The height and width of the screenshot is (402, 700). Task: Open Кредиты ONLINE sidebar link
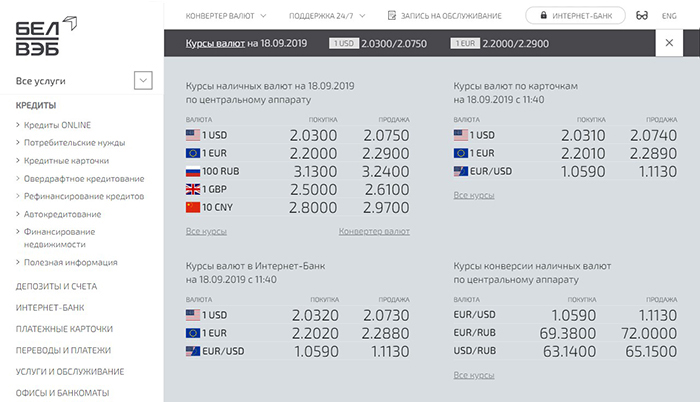58,125
